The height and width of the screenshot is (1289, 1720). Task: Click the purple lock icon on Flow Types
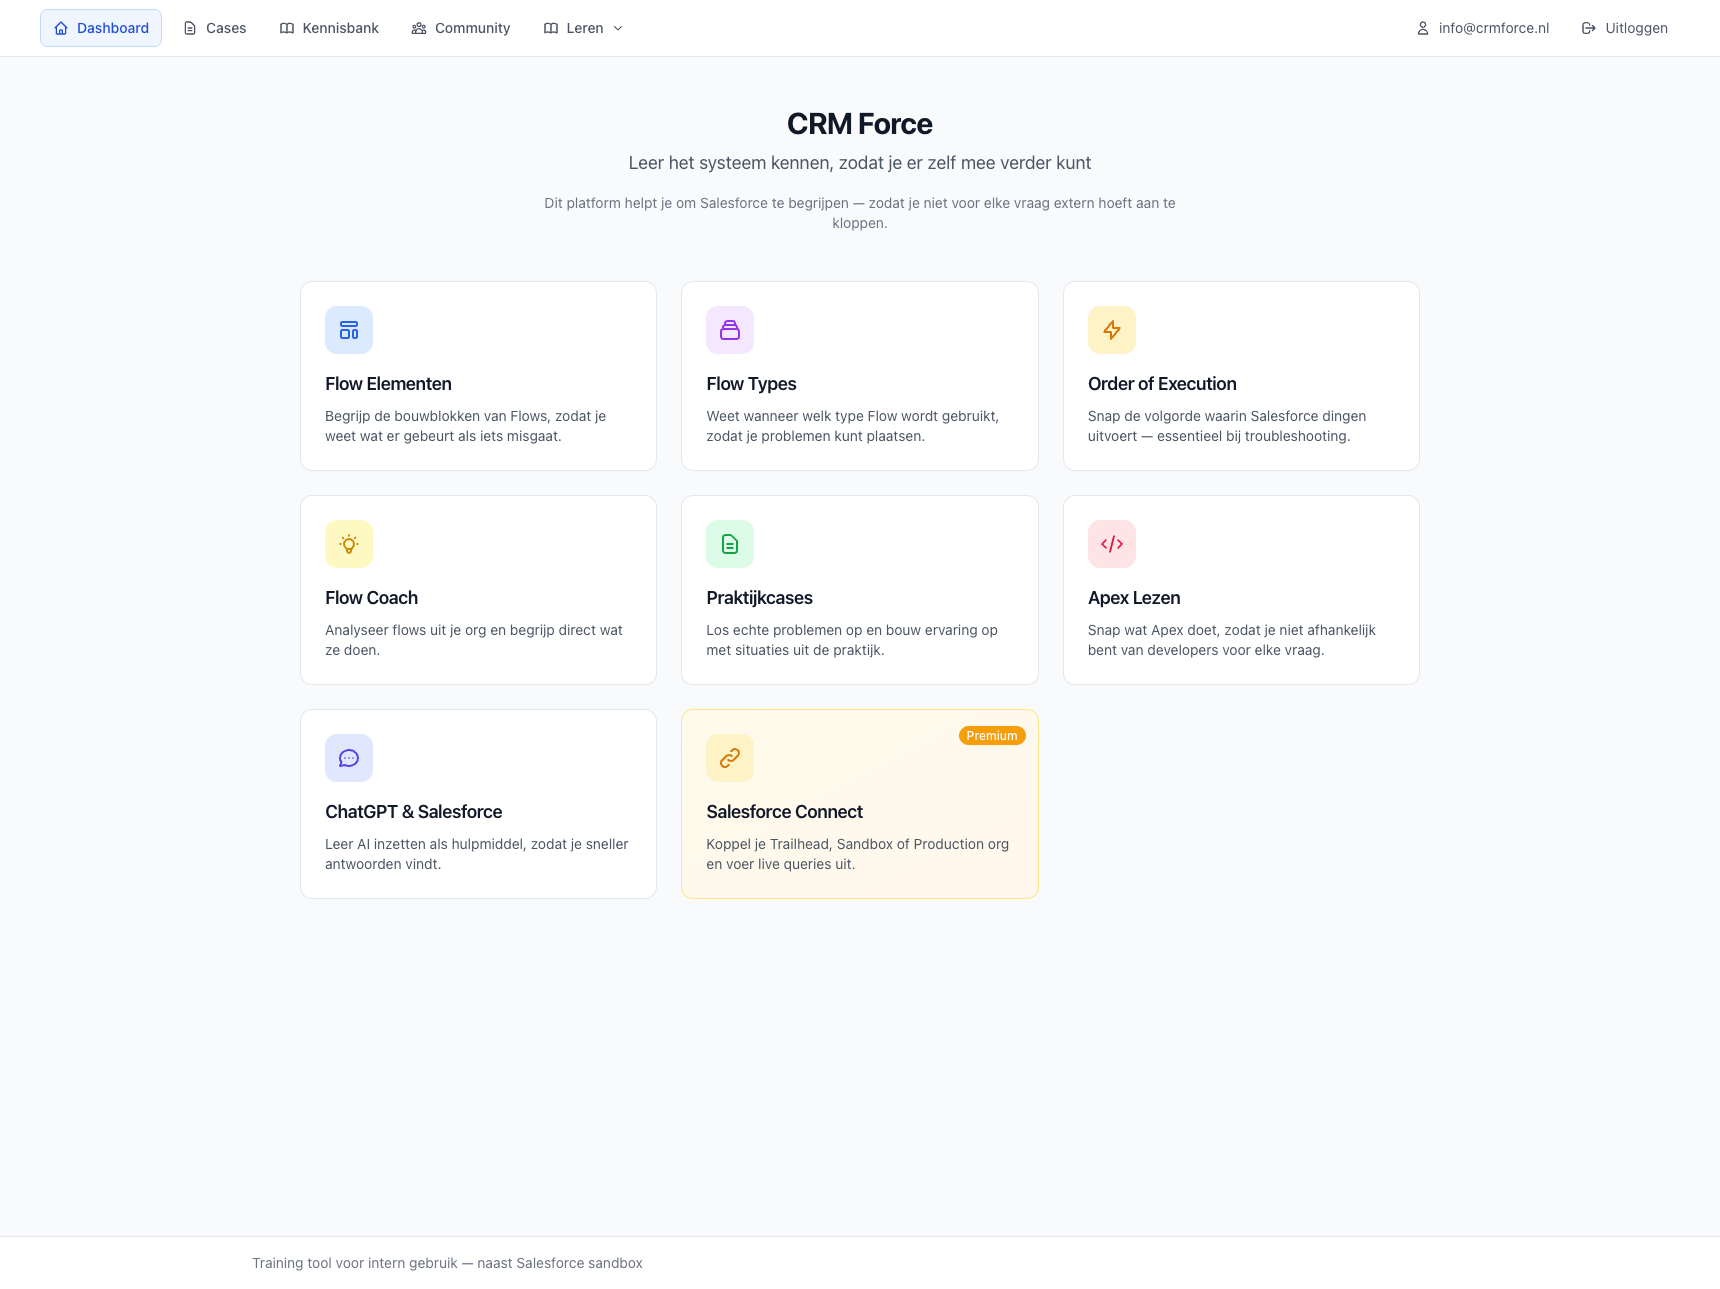729,329
